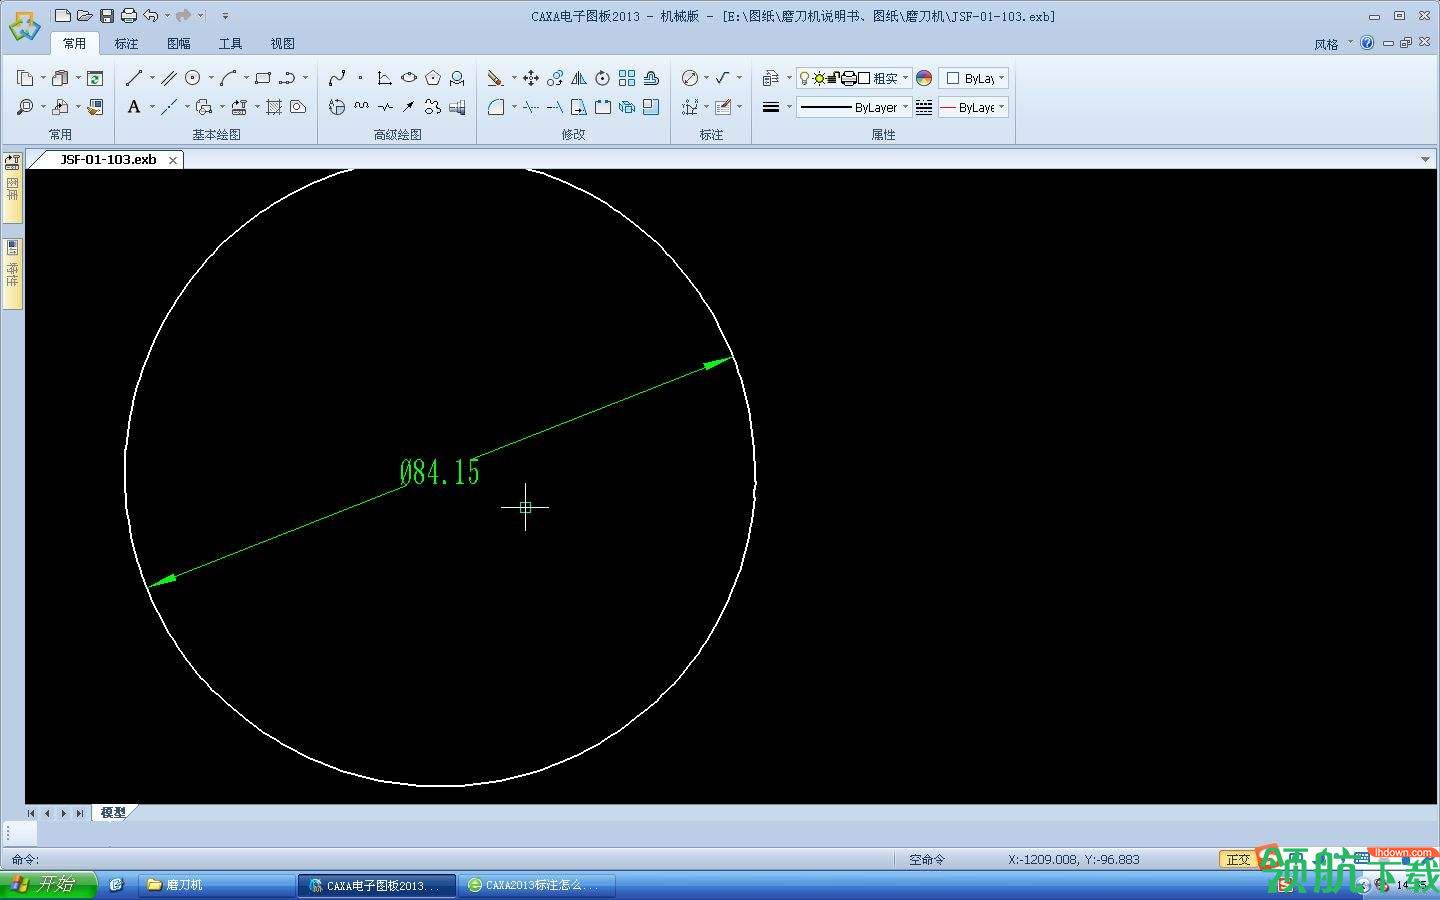The height and width of the screenshot is (900, 1440).
Task: Select the Rotate tool
Action: [x=603, y=77]
